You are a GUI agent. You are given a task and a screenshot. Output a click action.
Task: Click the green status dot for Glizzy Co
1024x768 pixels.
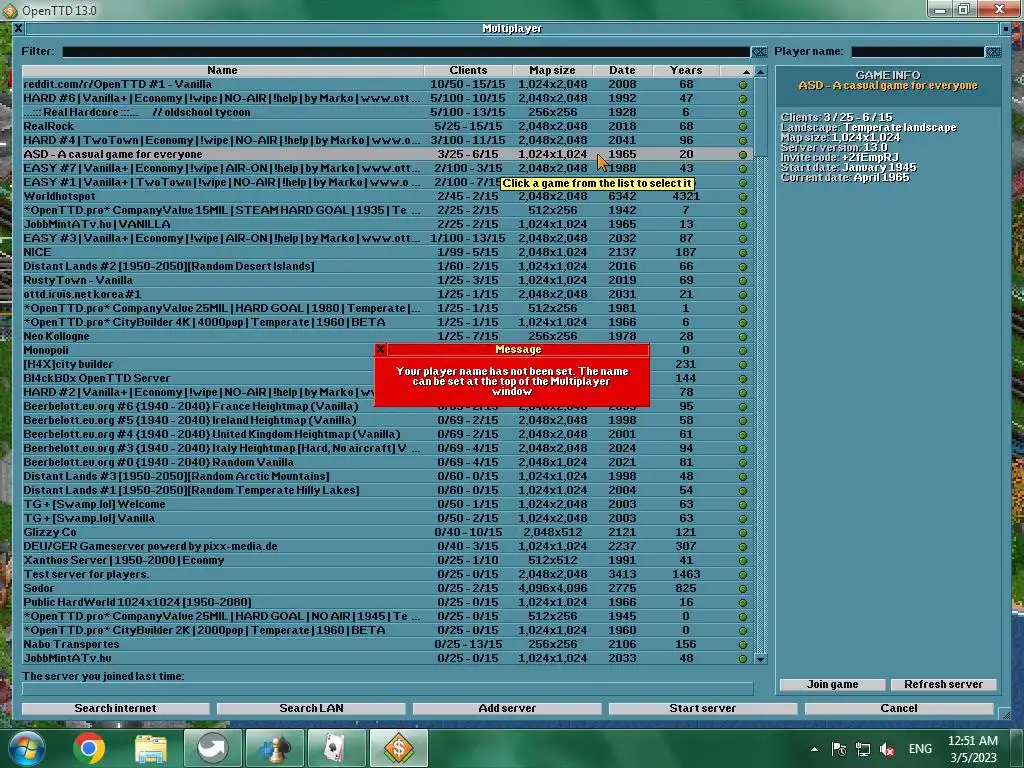(743, 533)
